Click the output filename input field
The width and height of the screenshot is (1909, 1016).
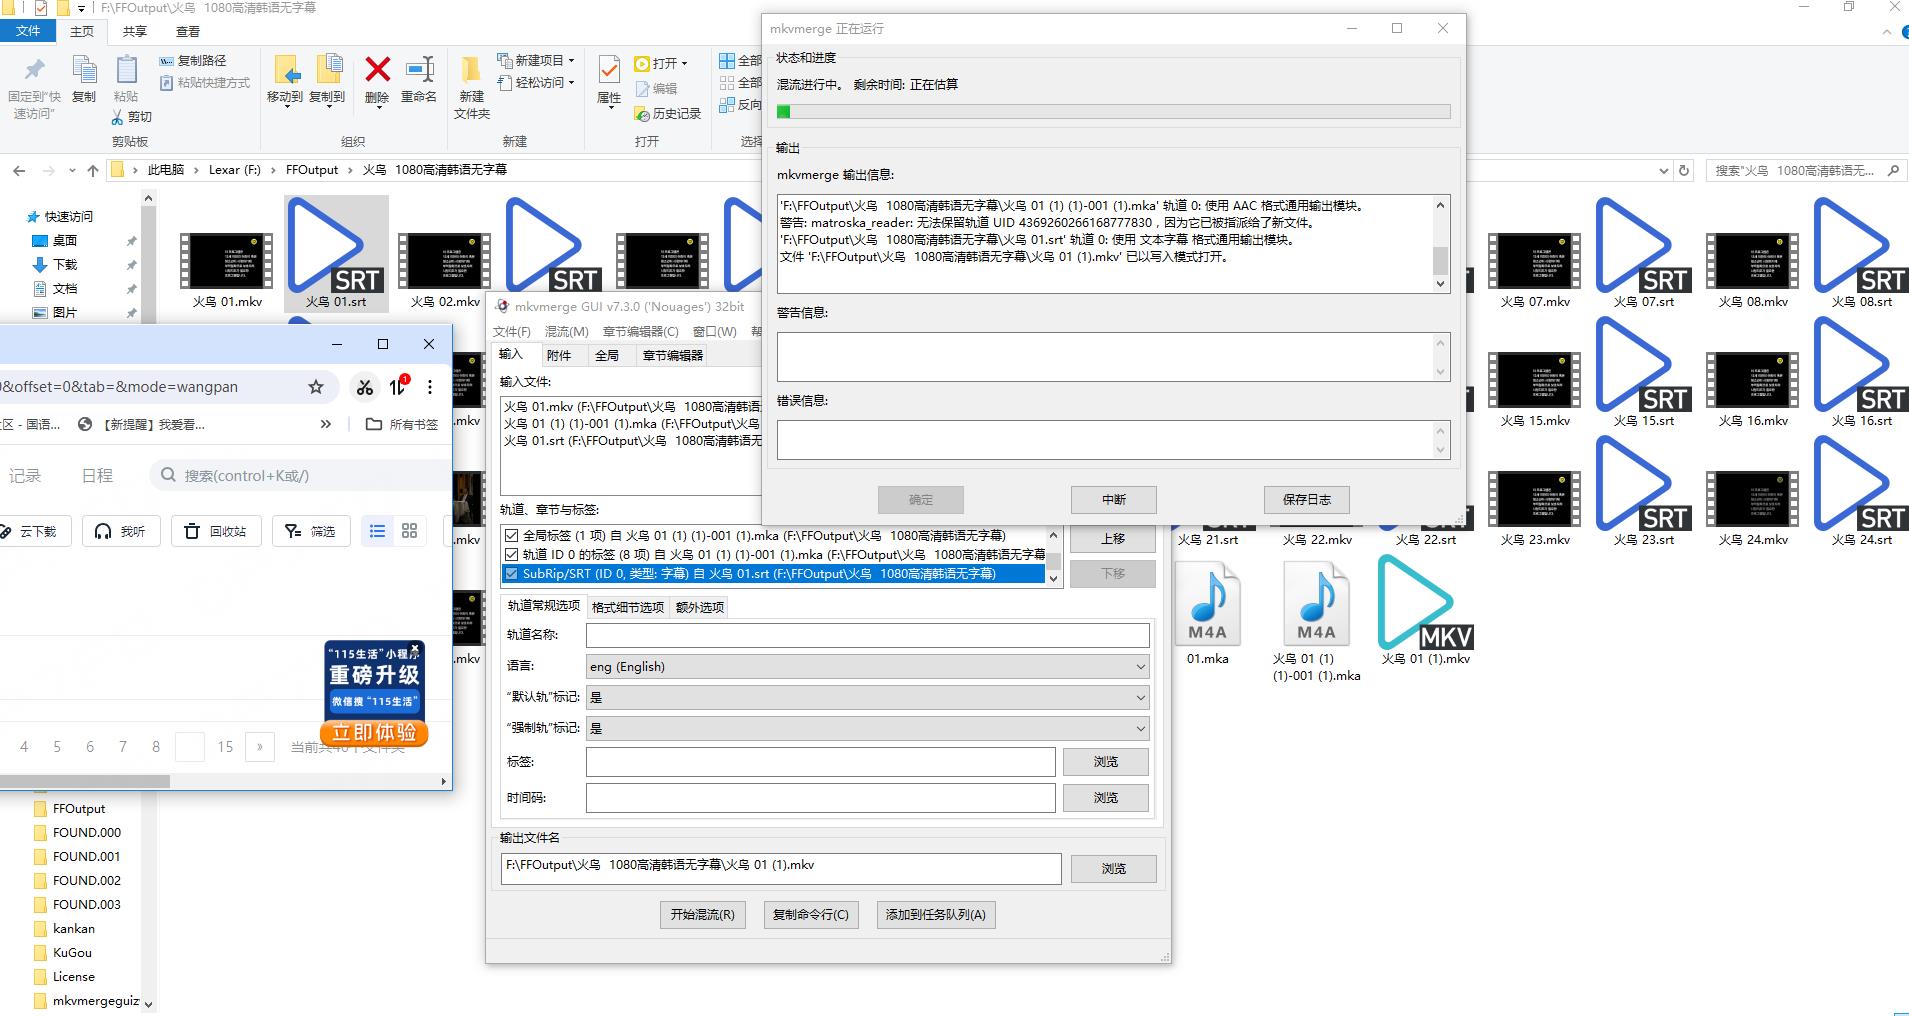coord(780,868)
